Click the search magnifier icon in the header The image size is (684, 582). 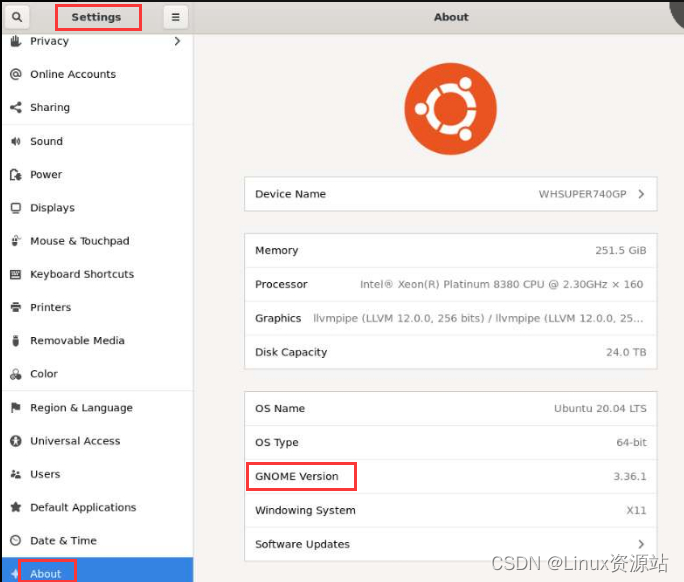17,17
